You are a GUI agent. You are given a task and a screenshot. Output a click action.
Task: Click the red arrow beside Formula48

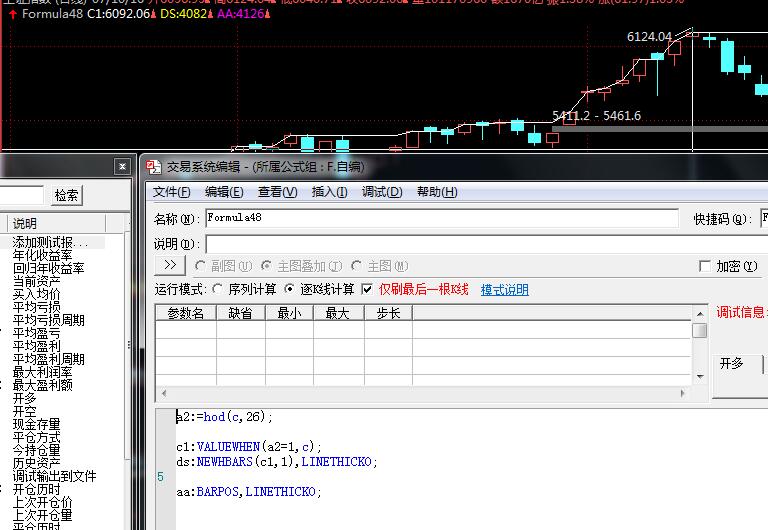pyautogui.click(x=13, y=14)
